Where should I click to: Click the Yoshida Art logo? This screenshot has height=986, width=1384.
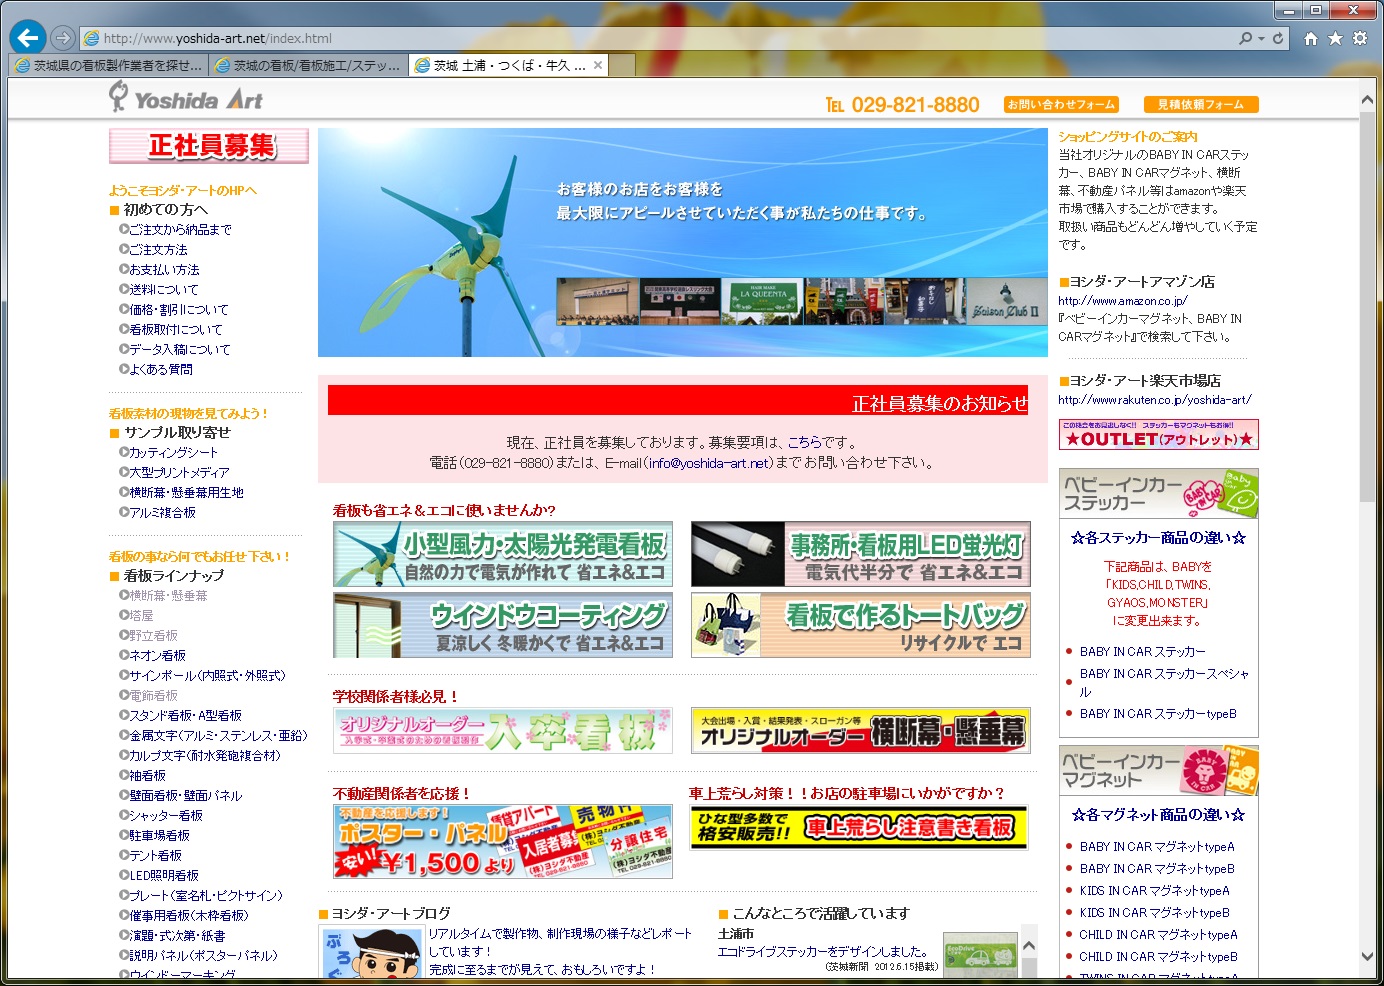coord(186,97)
